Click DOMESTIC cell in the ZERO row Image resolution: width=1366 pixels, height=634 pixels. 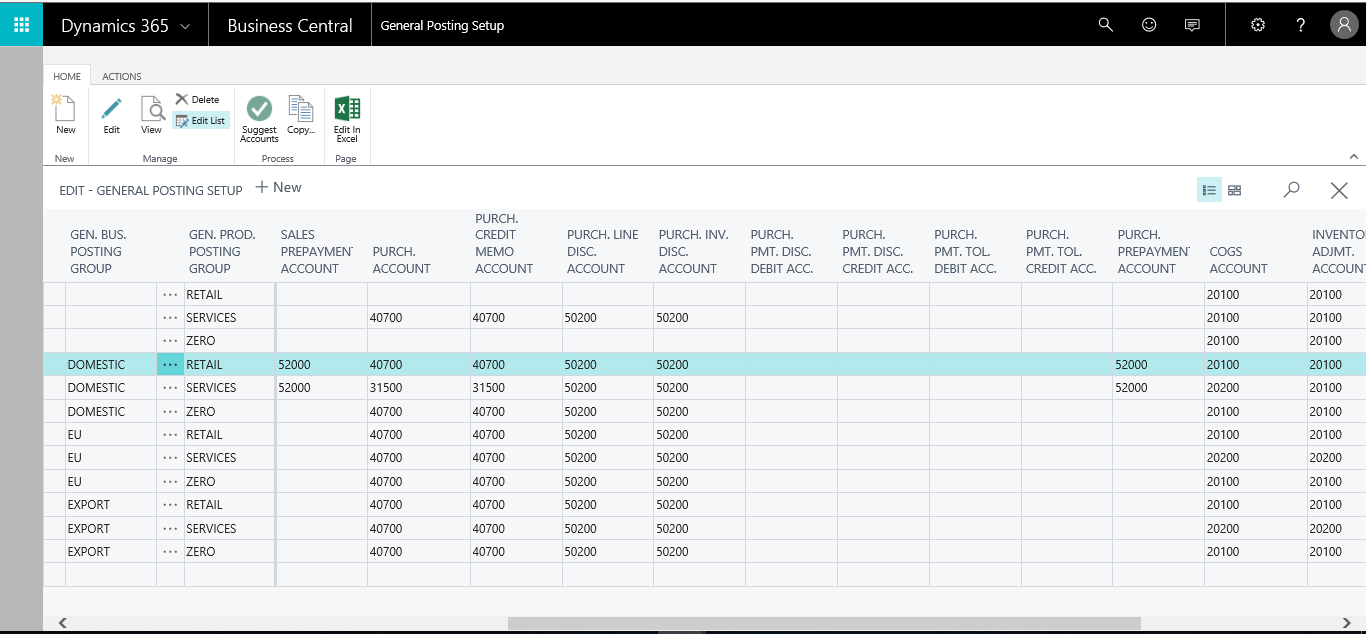110,412
